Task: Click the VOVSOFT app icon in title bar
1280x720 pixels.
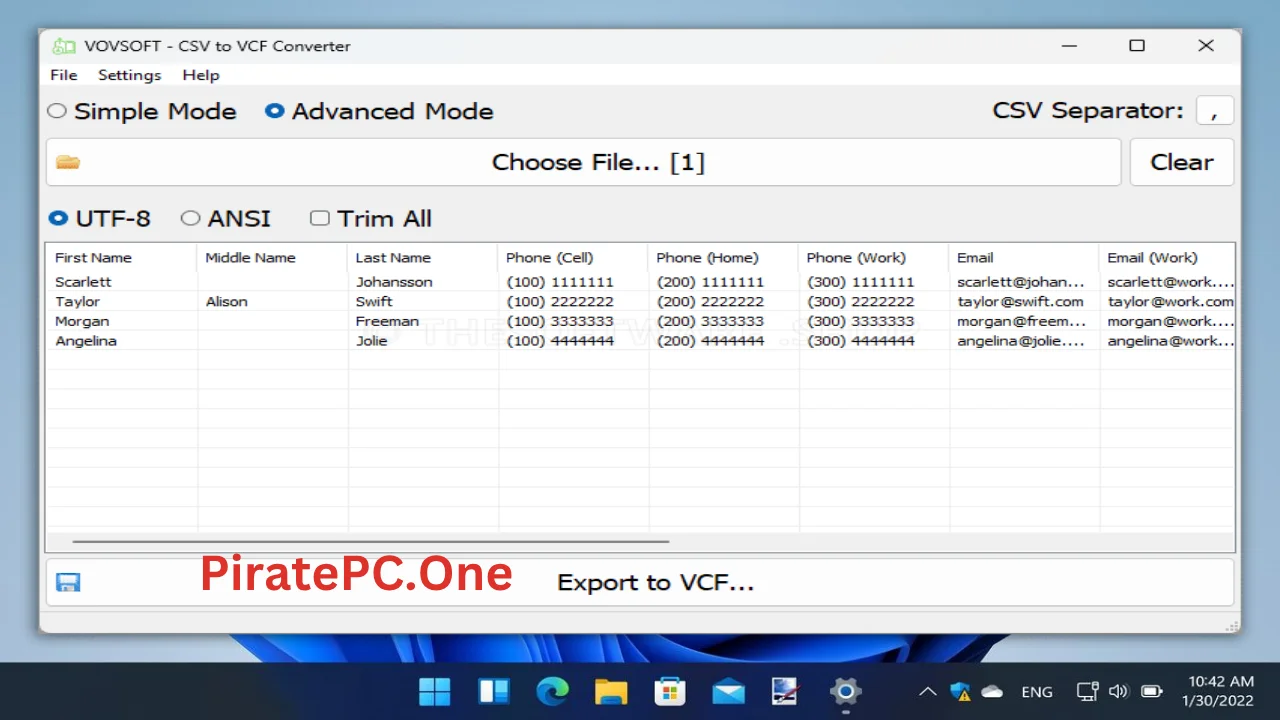Action: [x=64, y=46]
